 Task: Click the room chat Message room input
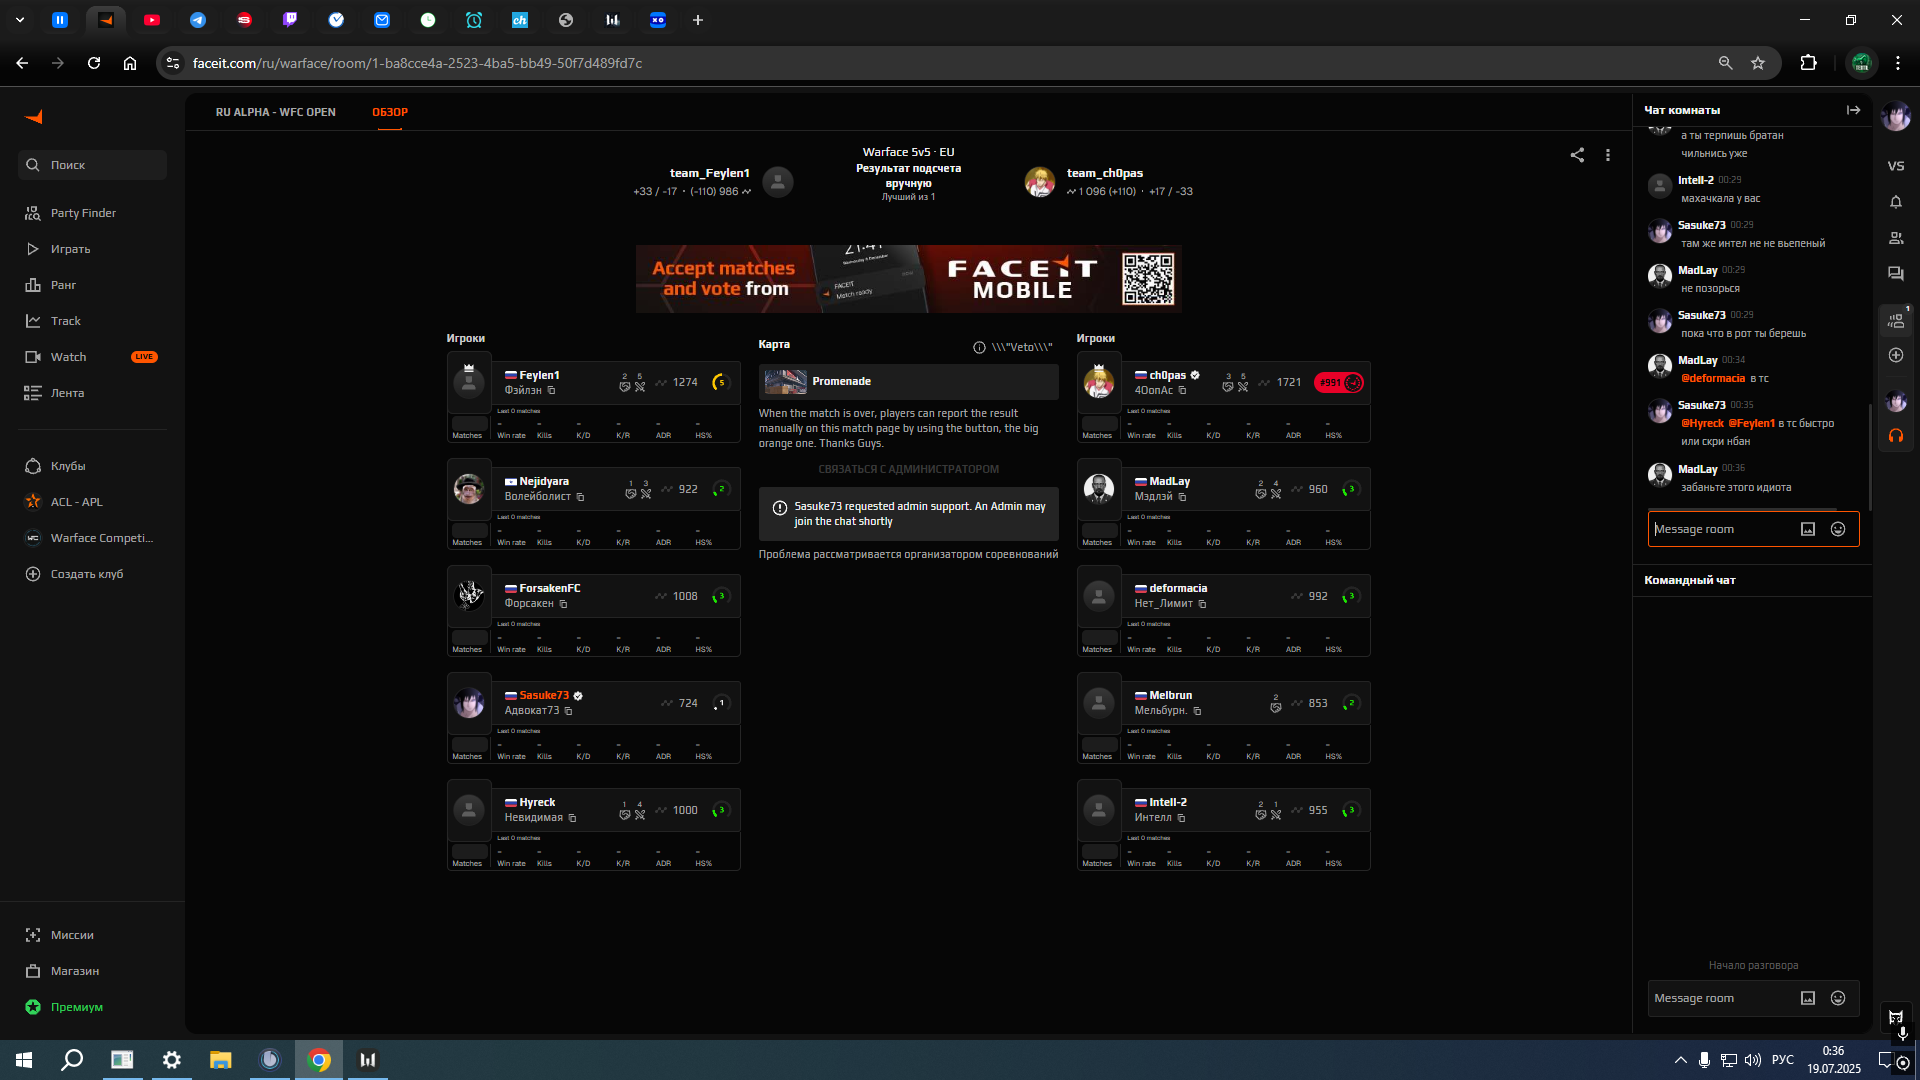[1720, 529]
